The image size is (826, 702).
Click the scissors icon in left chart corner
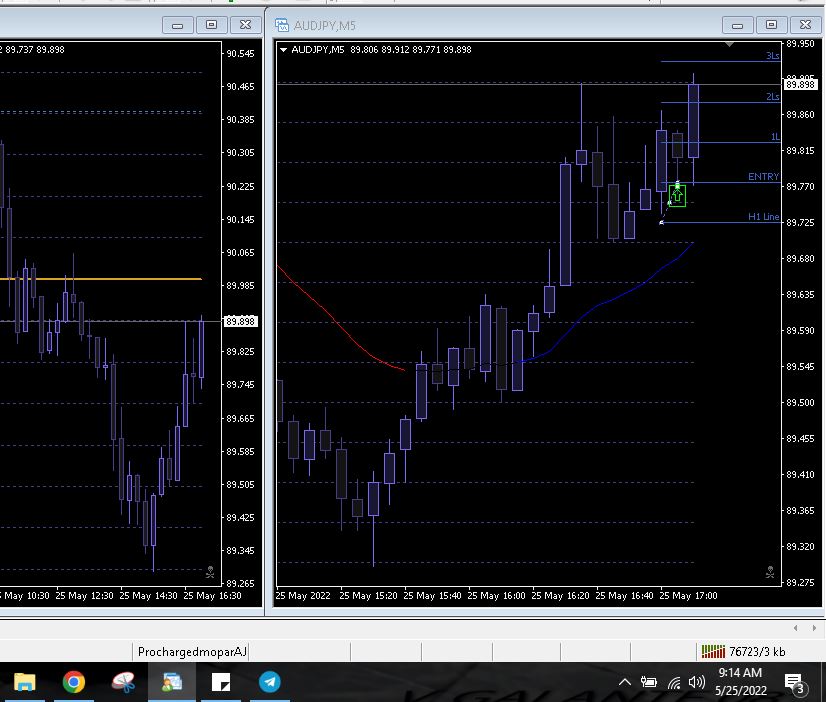tap(210, 573)
